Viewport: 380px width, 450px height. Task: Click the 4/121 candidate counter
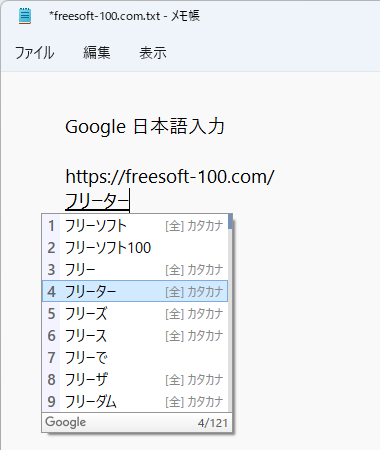(x=213, y=423)
